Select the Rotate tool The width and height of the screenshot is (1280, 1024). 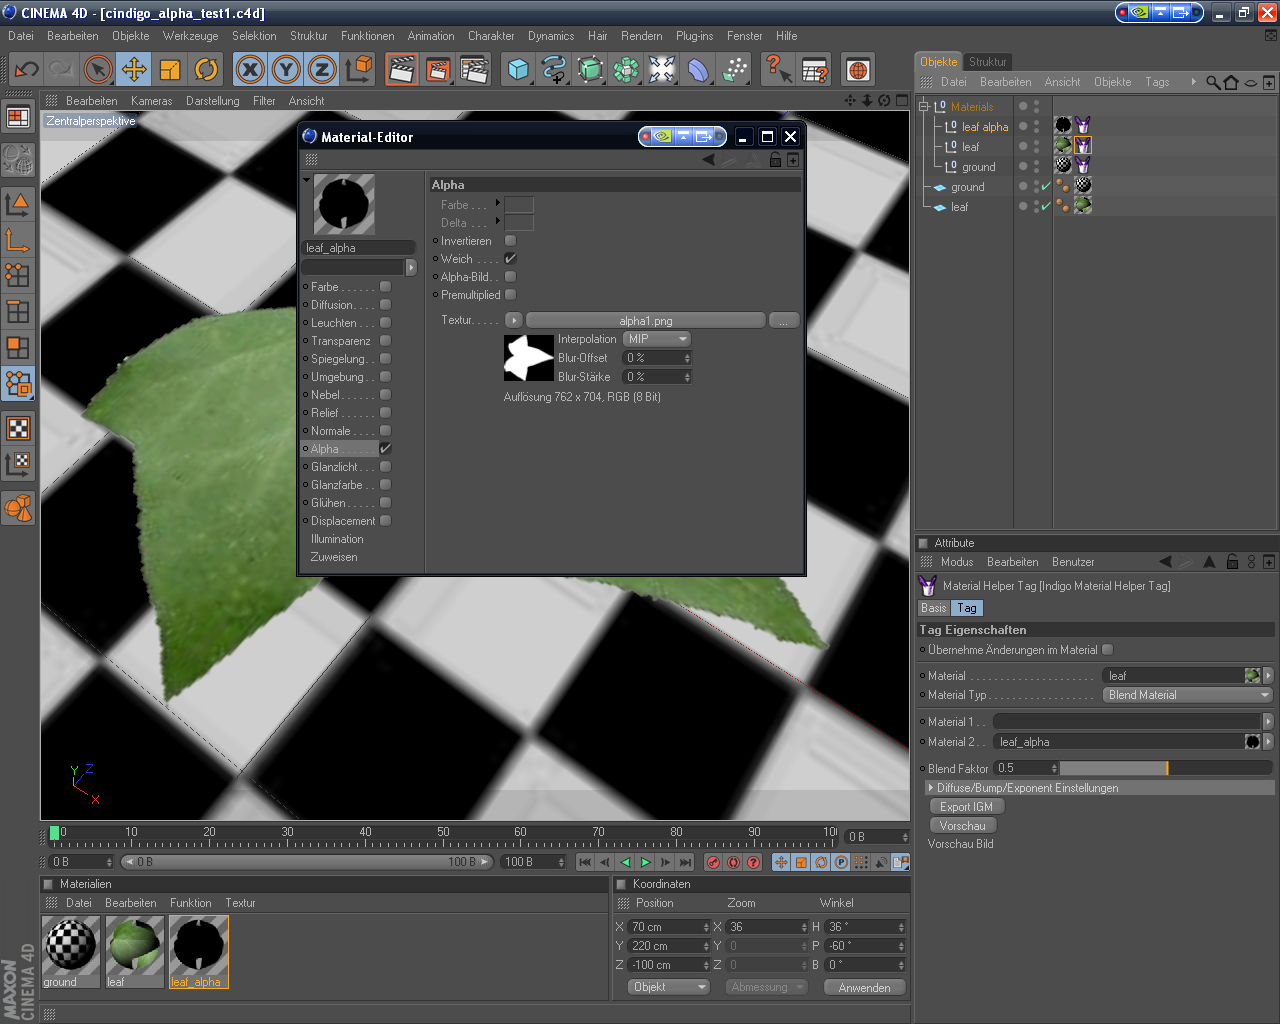coord(206,70)
